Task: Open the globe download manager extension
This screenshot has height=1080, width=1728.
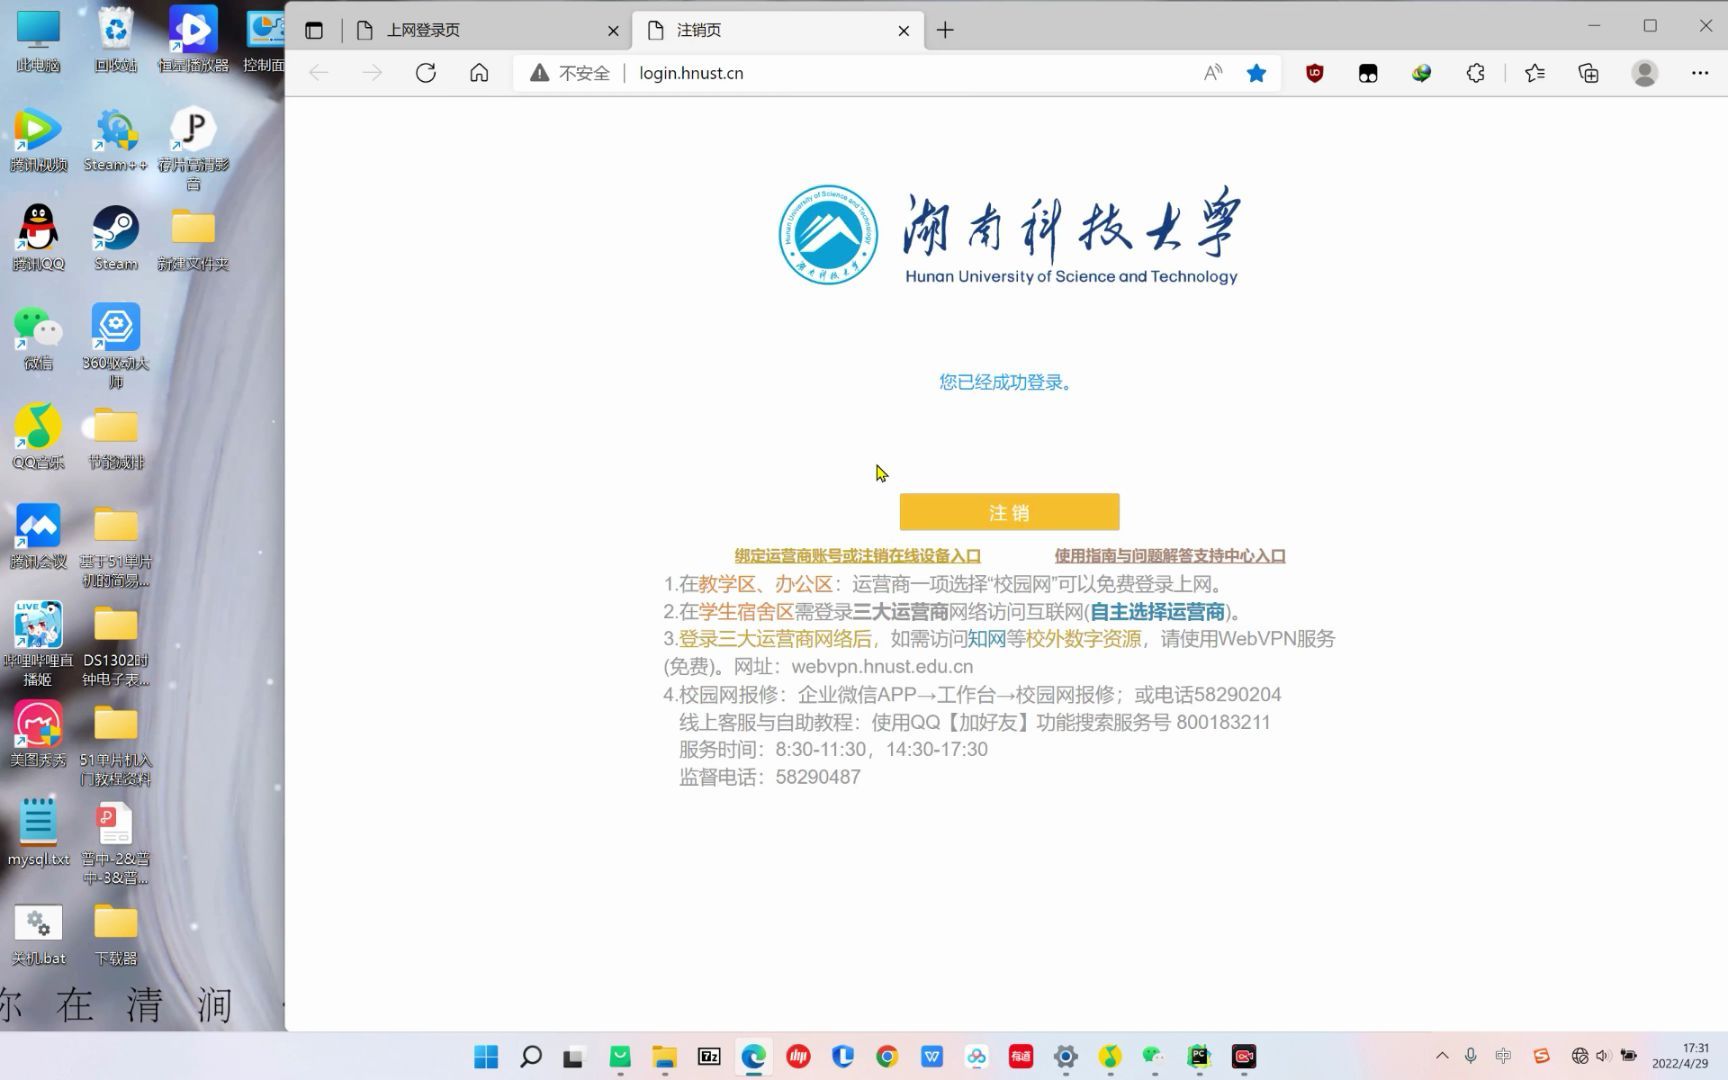Action: pyautogui.click(x=1421, y=73)
